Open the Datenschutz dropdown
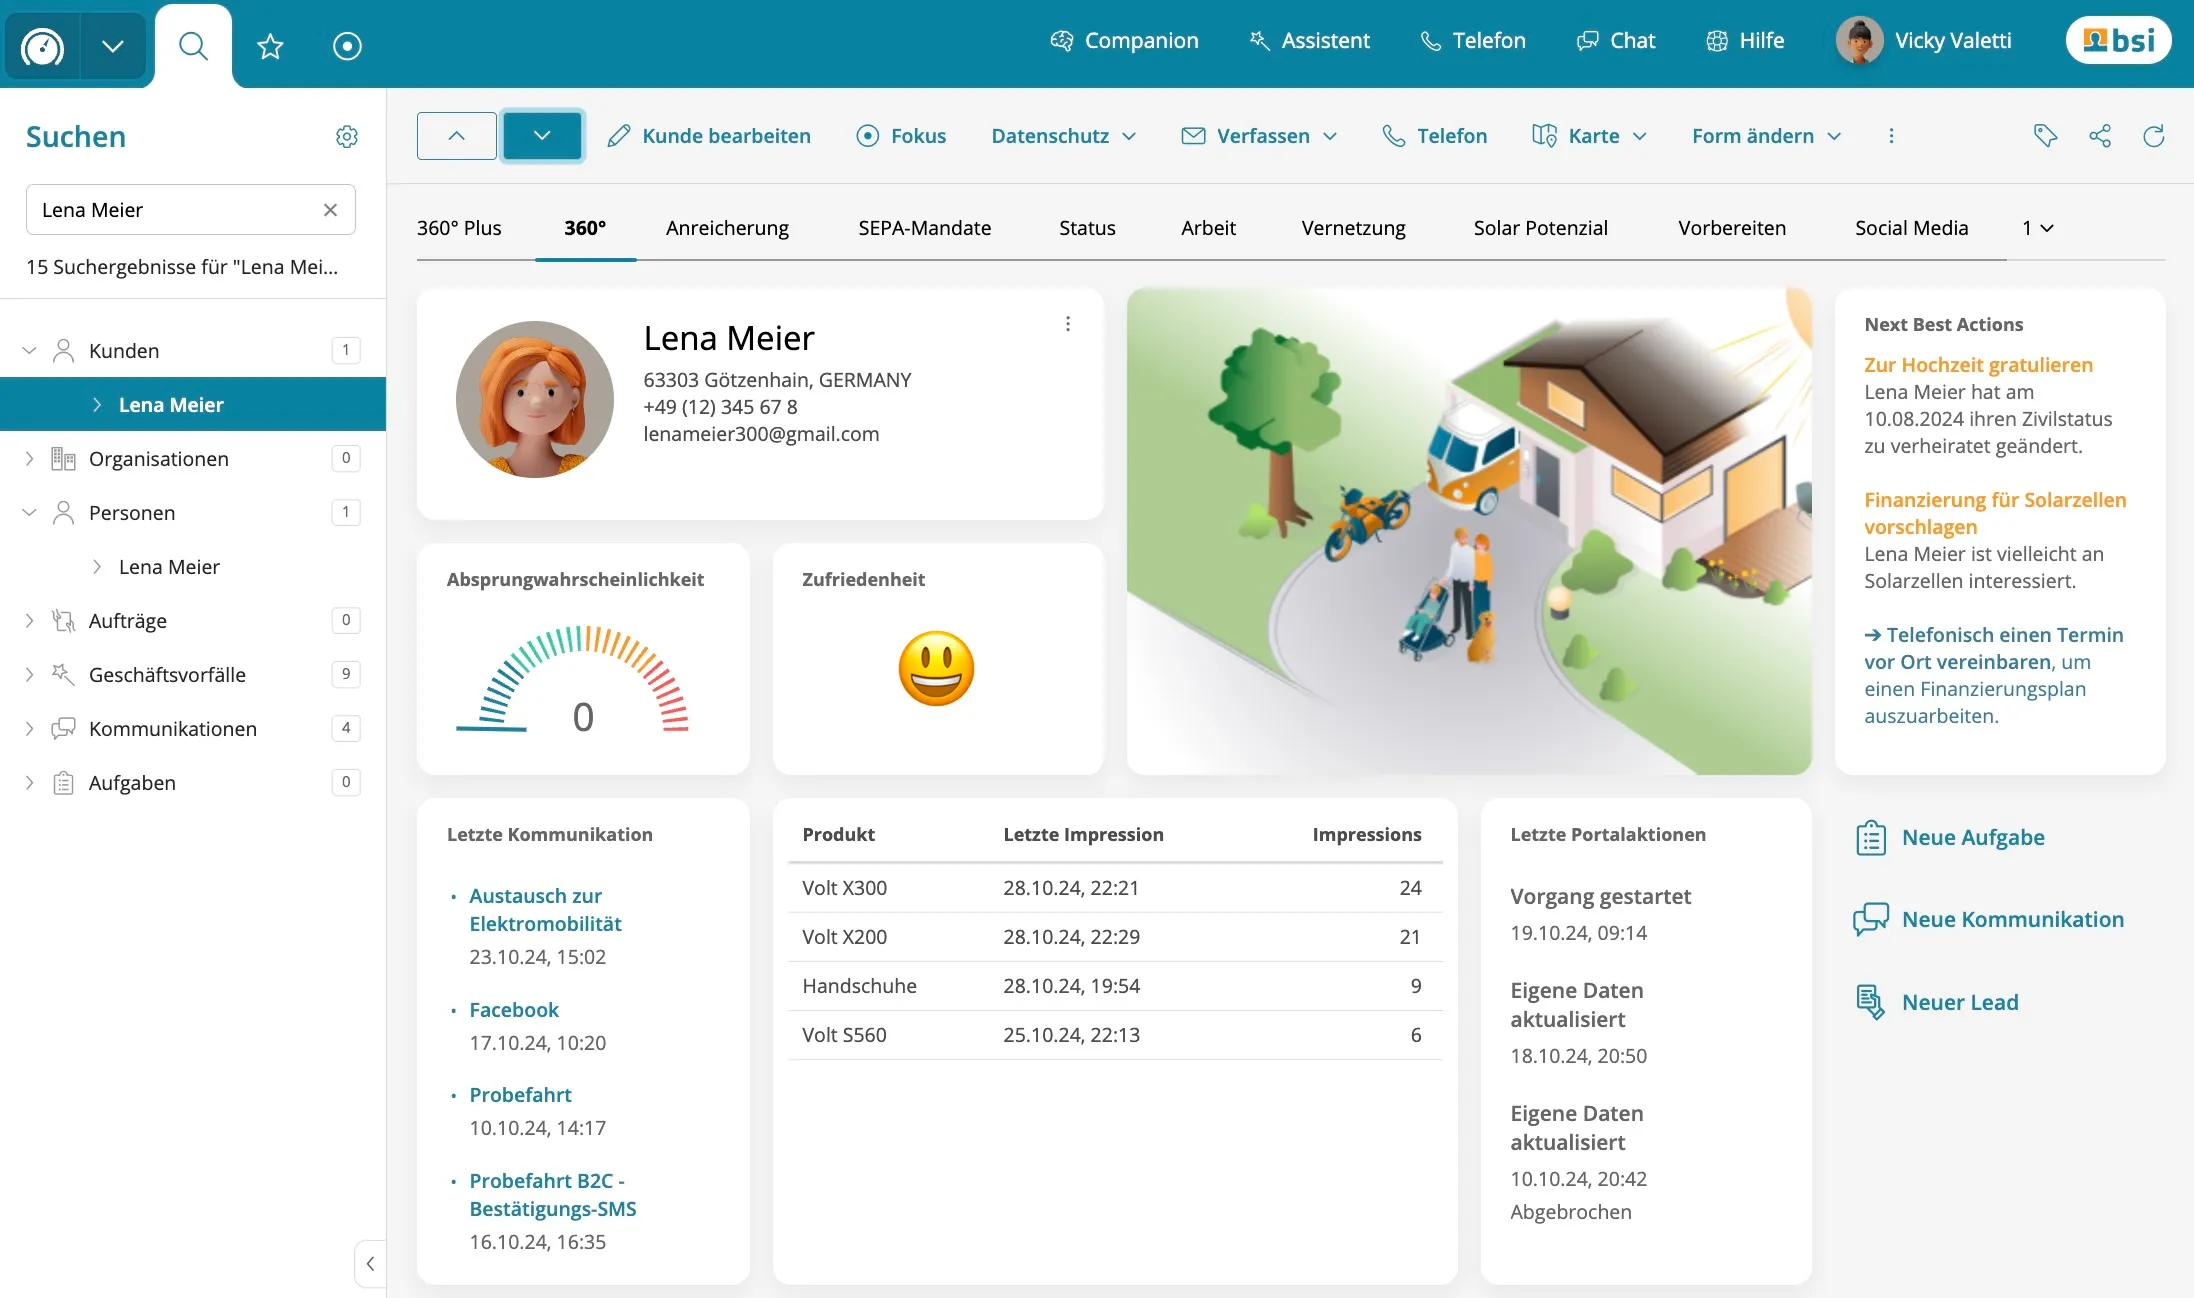Viewport: 2194px width, 1298px height. (1063, 136)
